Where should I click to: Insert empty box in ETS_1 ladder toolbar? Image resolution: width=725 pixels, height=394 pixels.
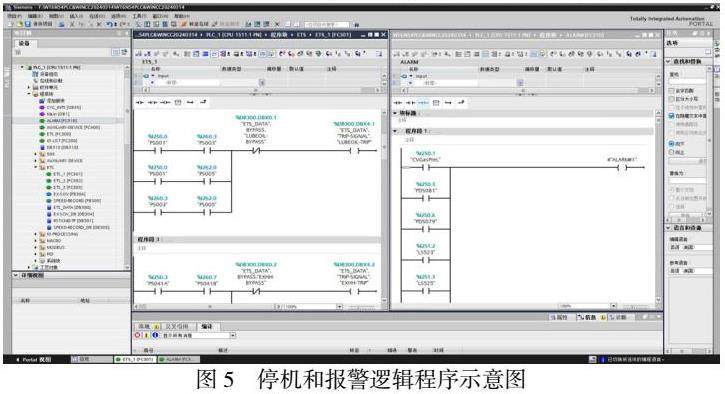(x=178, y=103)
